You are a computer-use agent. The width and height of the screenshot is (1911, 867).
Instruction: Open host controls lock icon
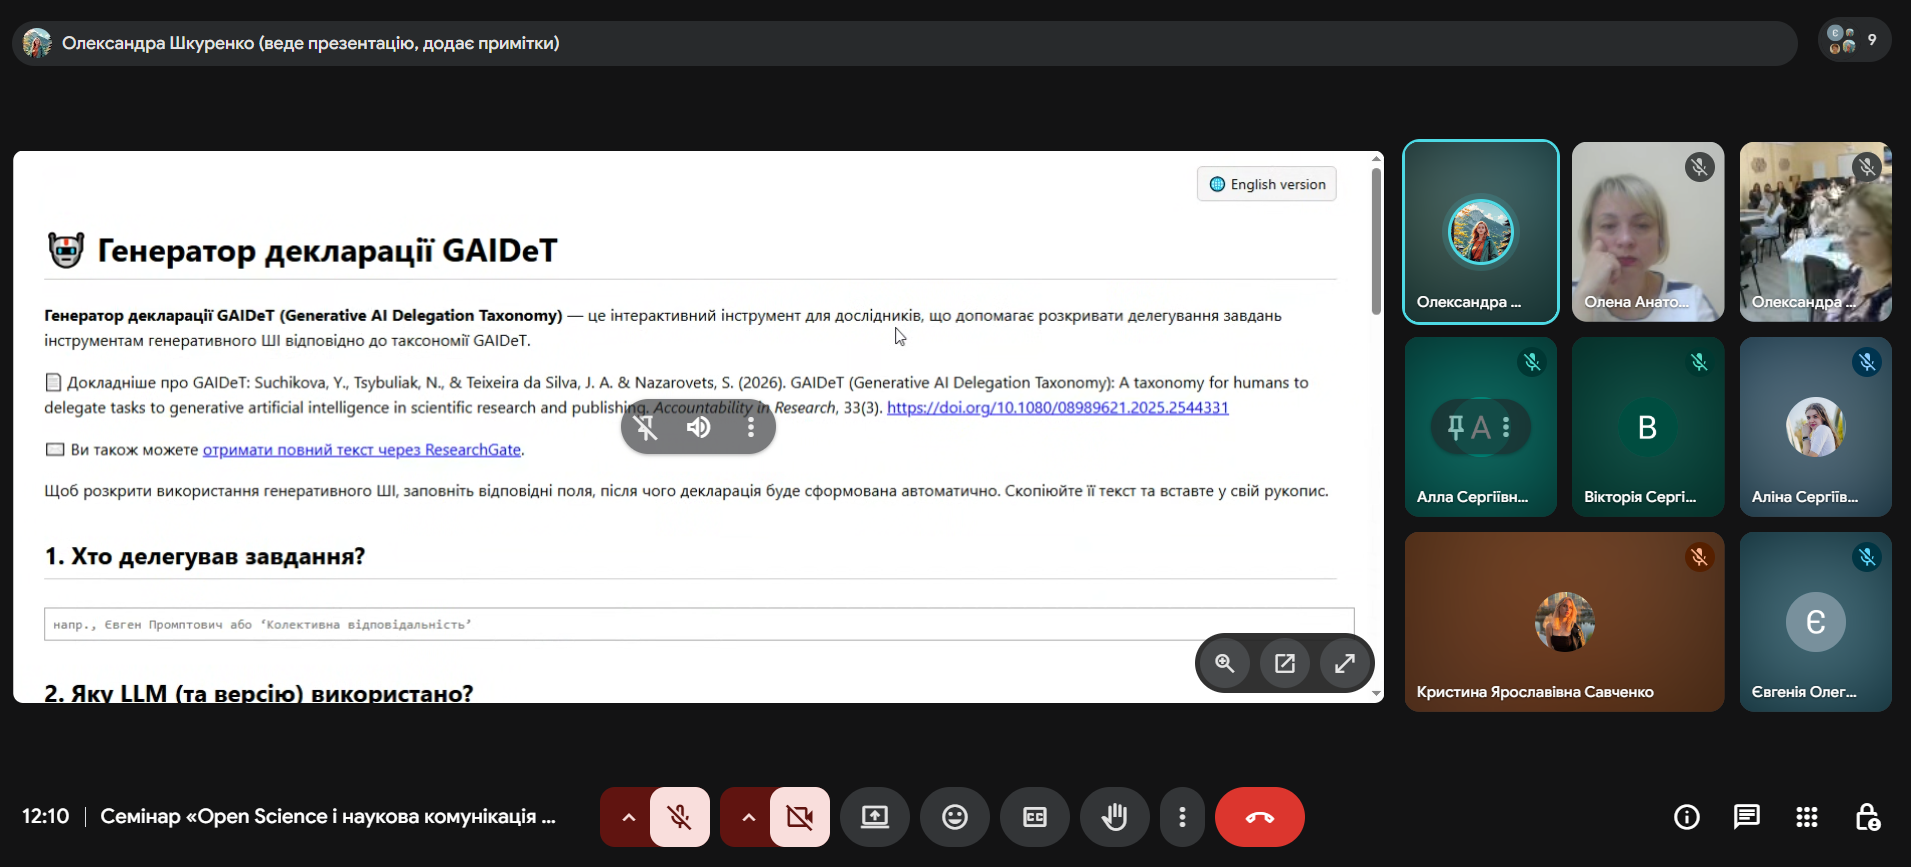tap(1867, 817)
